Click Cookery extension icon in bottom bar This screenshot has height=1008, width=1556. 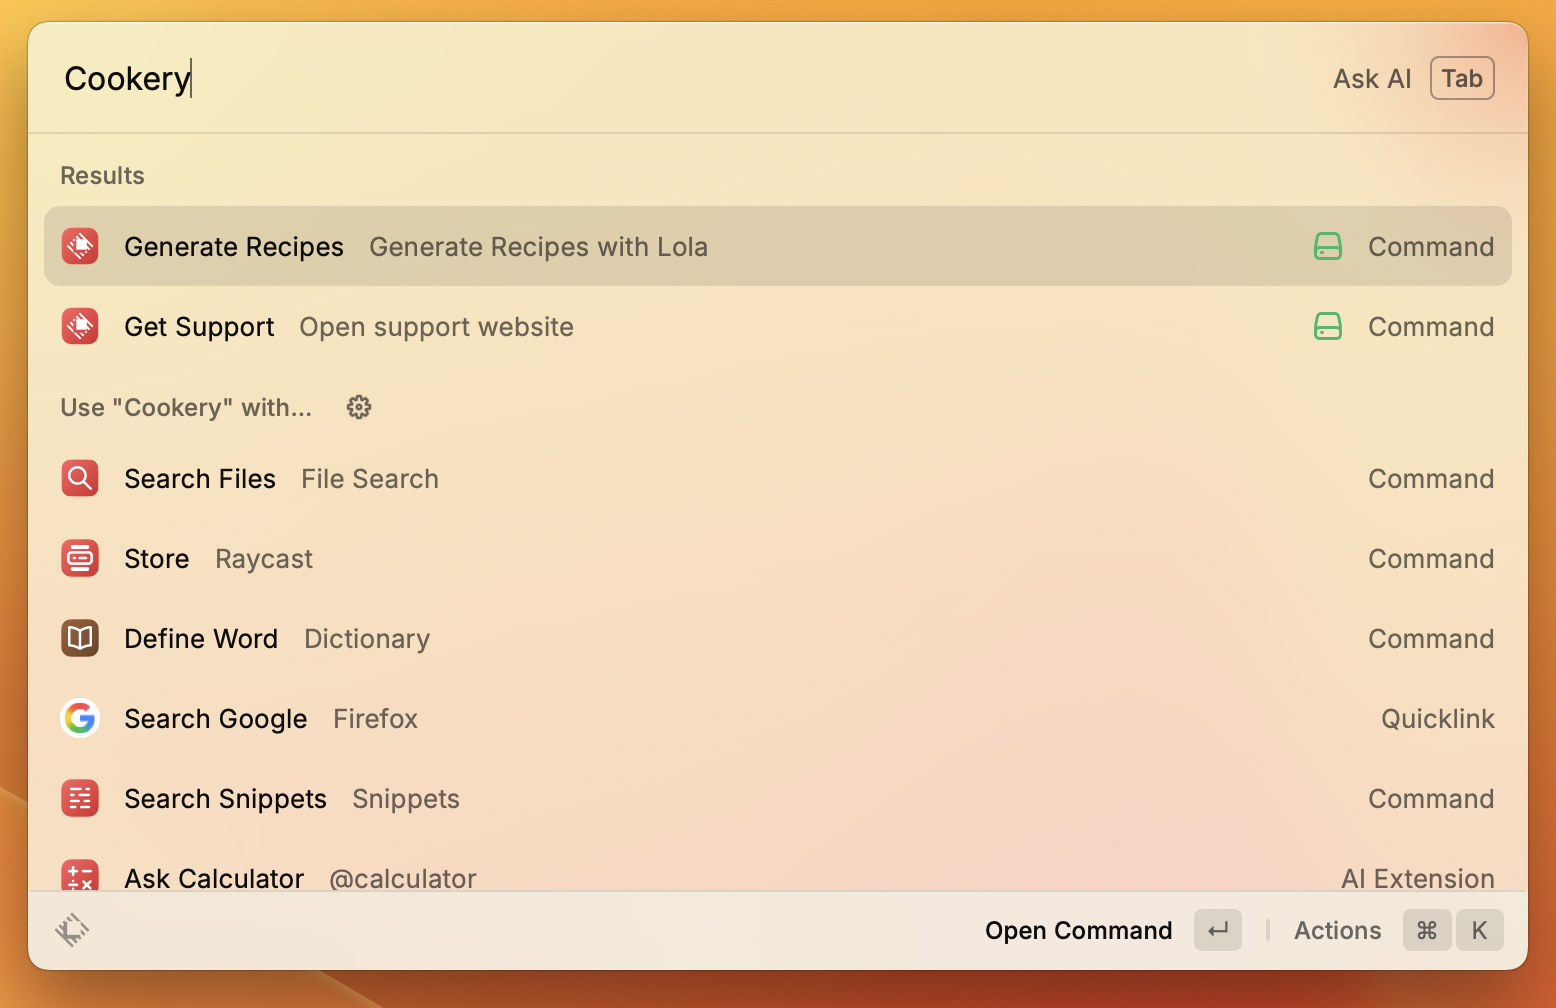[x=72, y=930]
